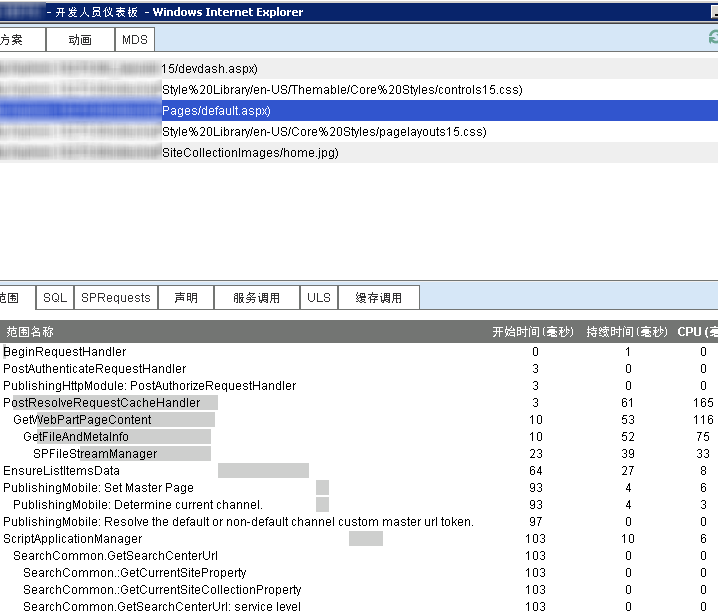Select the 缓存调用 tab
Screen dimensions: 718x616
(379, 298)
